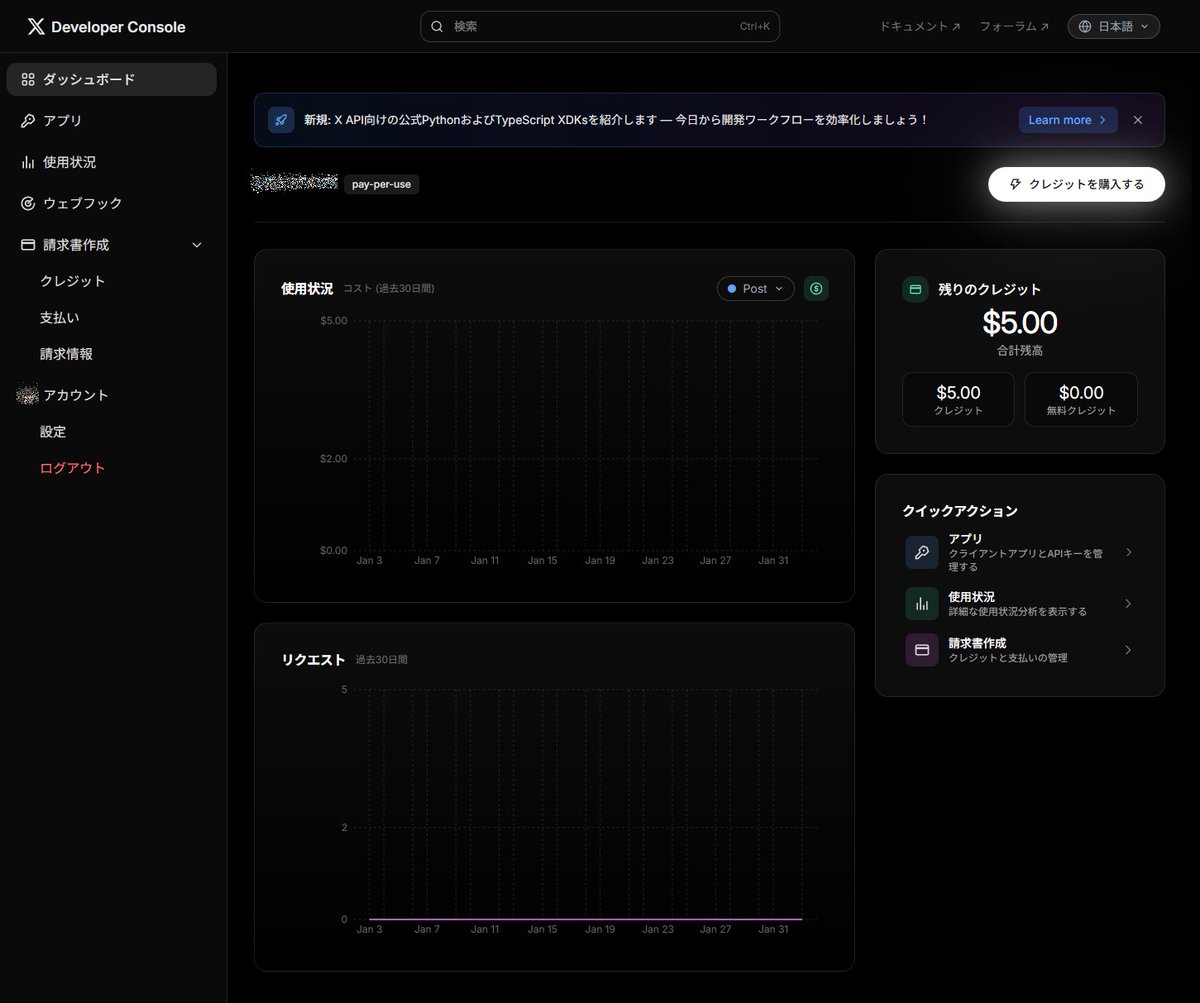The height and width of the screenshot is (1003, 1200).
Task: Click the Ctrl+K shortcut hint
Action: [x=755, y=27]
